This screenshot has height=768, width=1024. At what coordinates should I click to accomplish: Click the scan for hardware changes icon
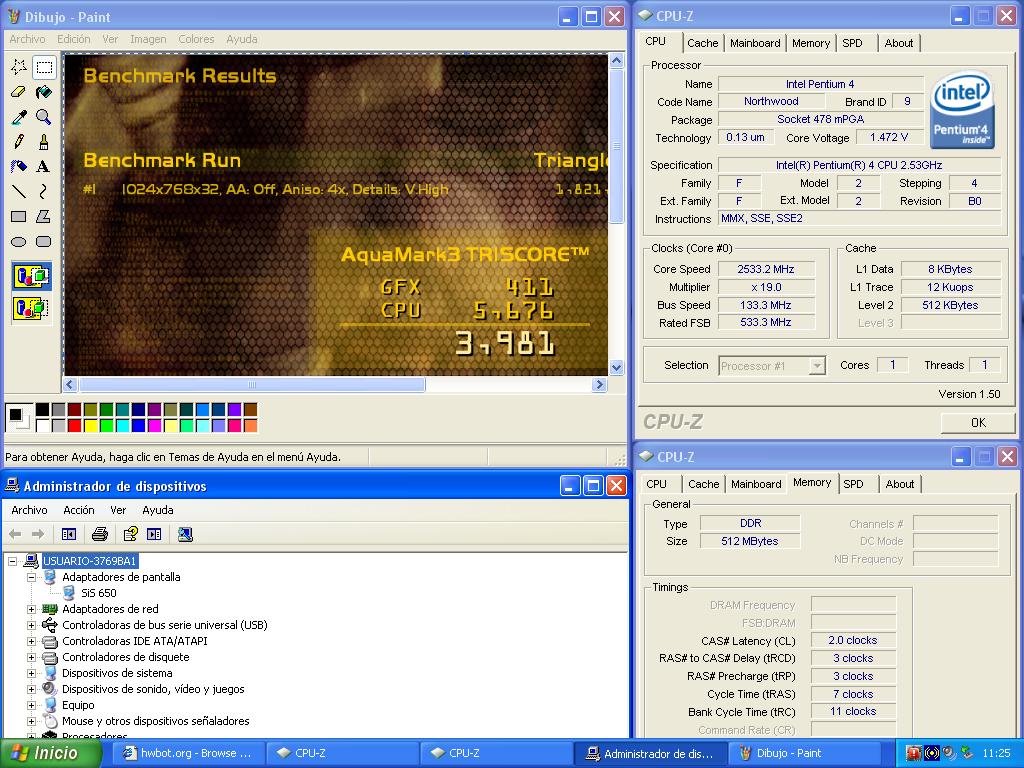click(x=185, y=534)
